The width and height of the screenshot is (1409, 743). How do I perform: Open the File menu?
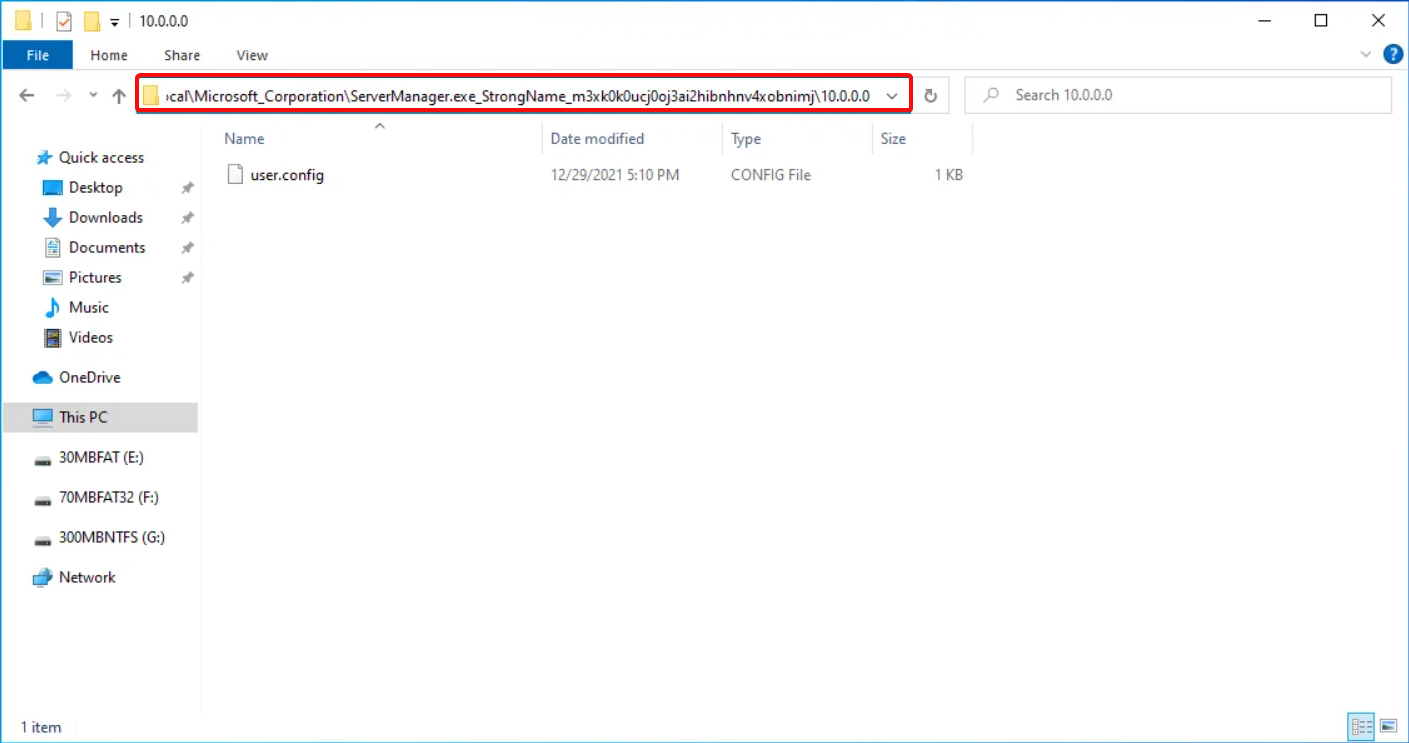click(x=38, y=55)
